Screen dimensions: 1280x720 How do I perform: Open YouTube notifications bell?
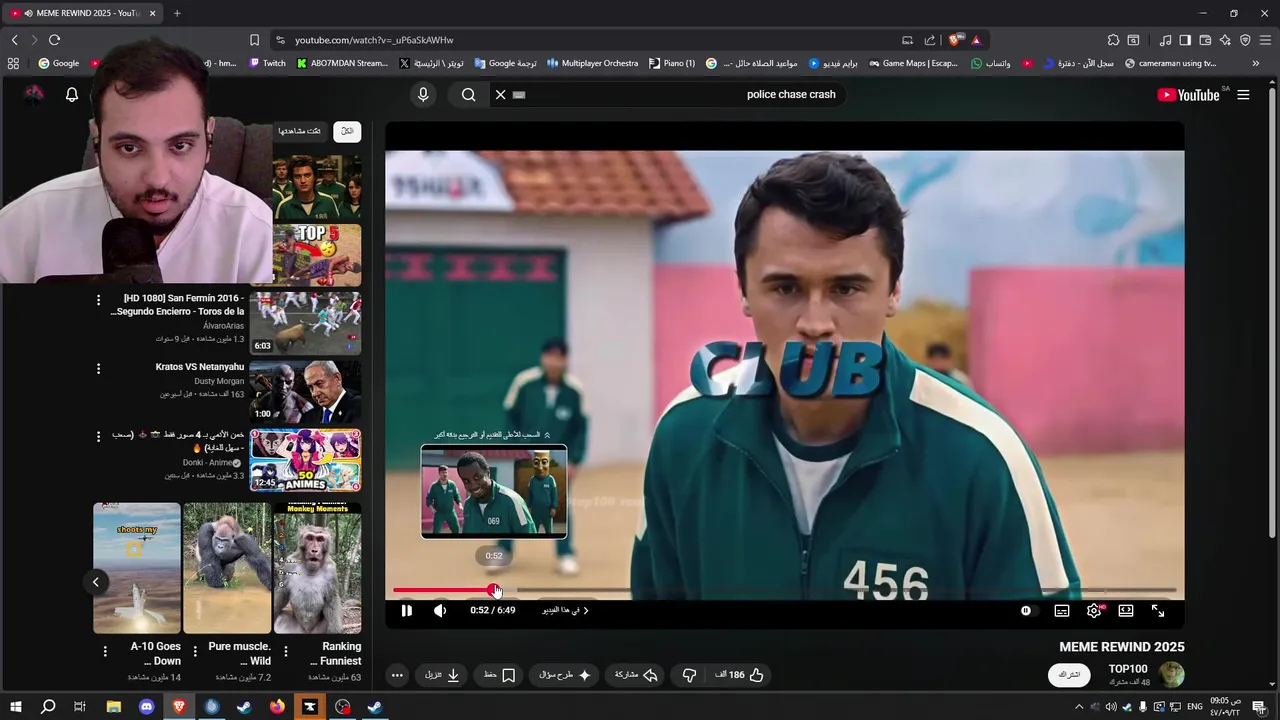coord(72,95)
